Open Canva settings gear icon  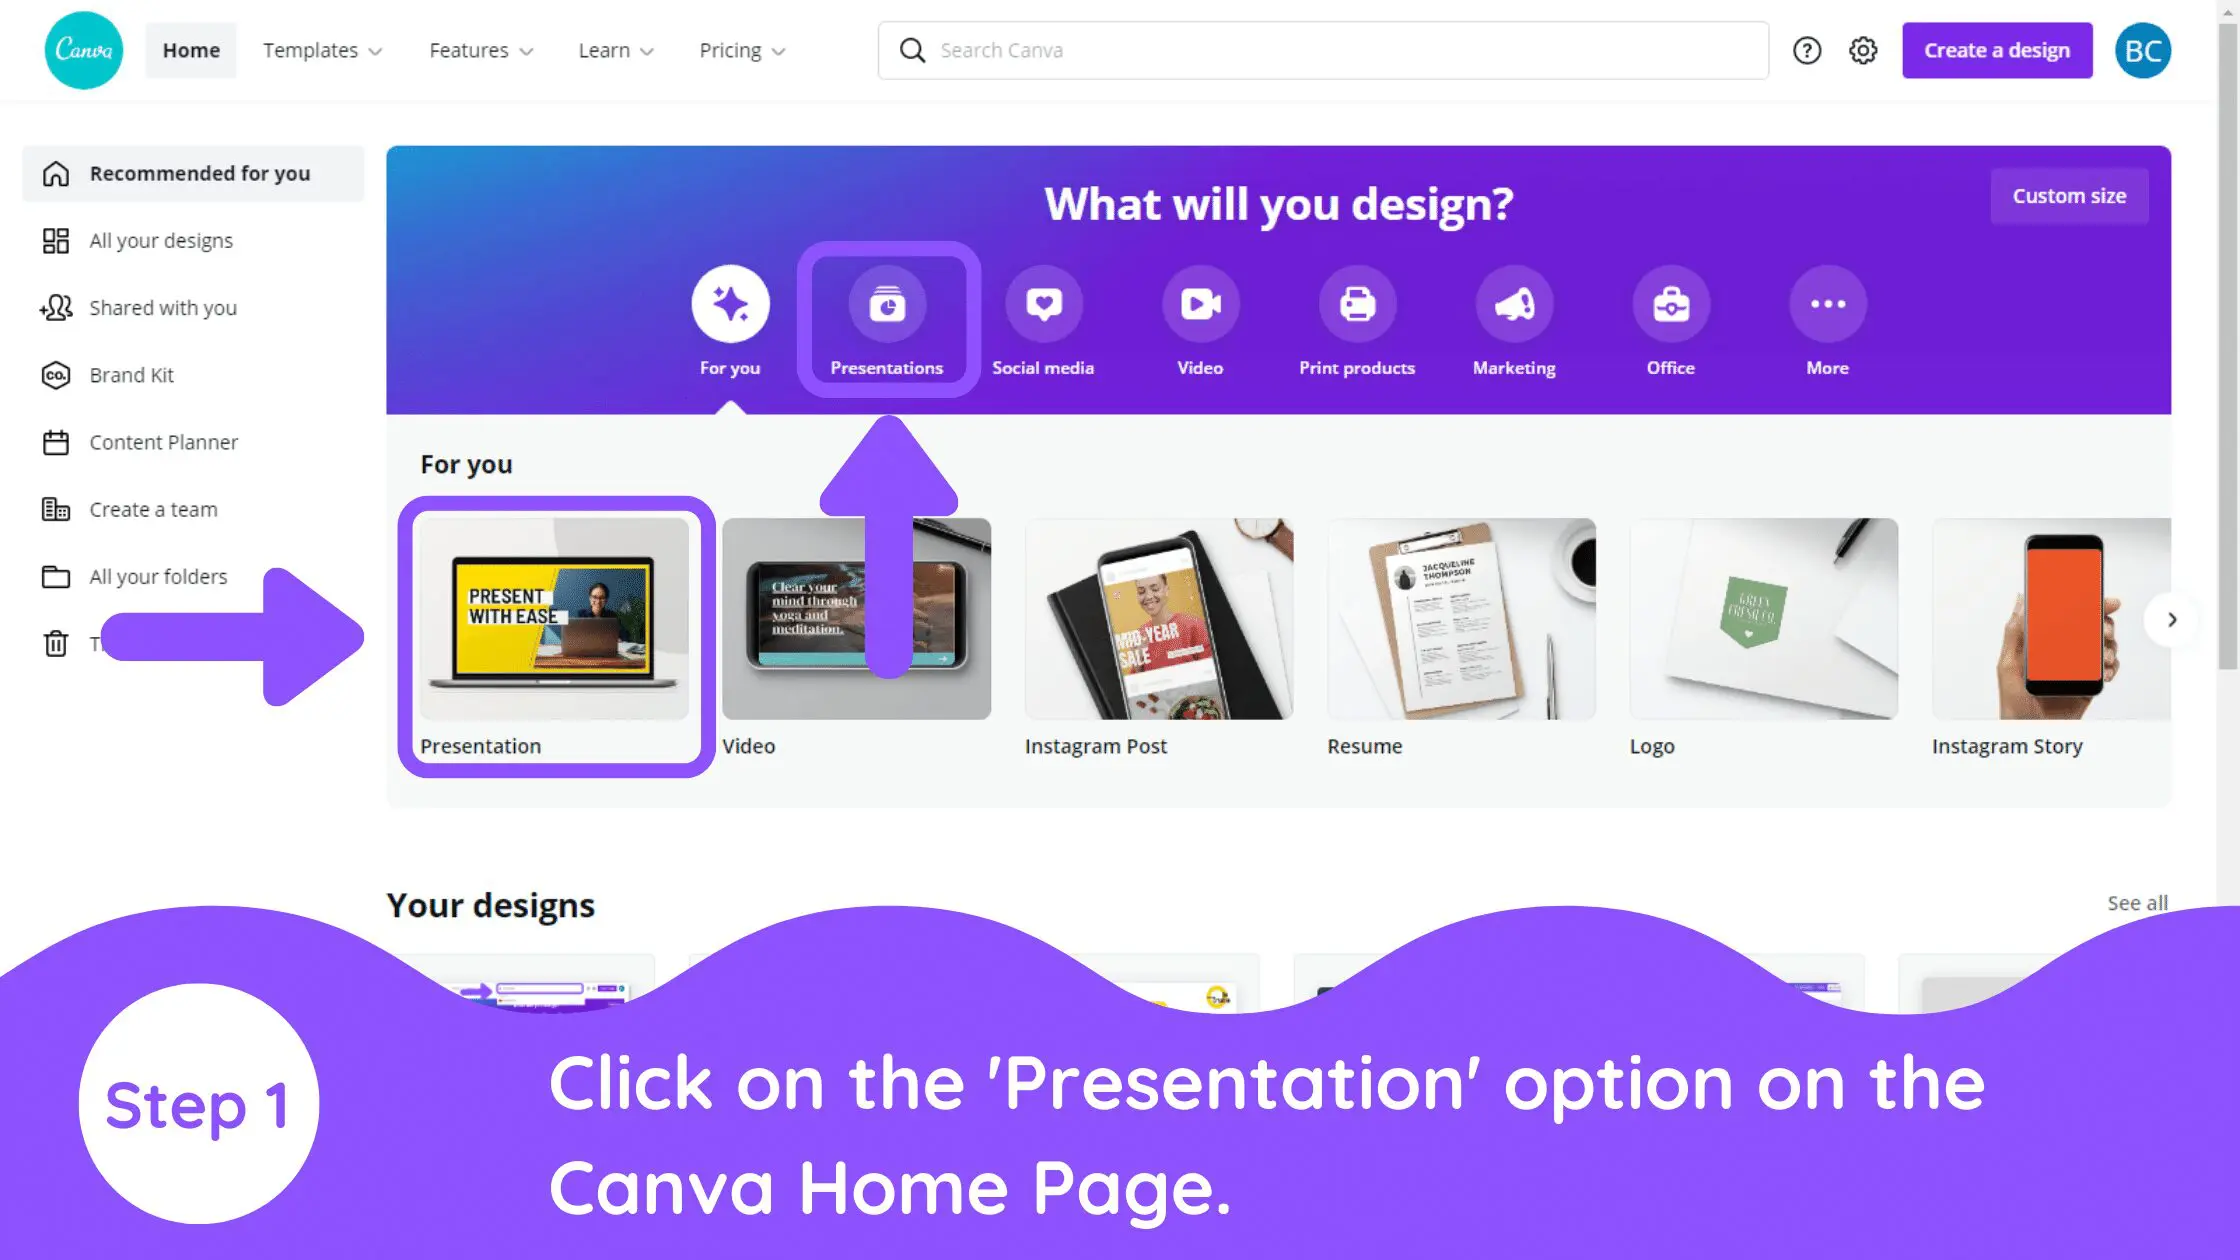[1863, 49]
